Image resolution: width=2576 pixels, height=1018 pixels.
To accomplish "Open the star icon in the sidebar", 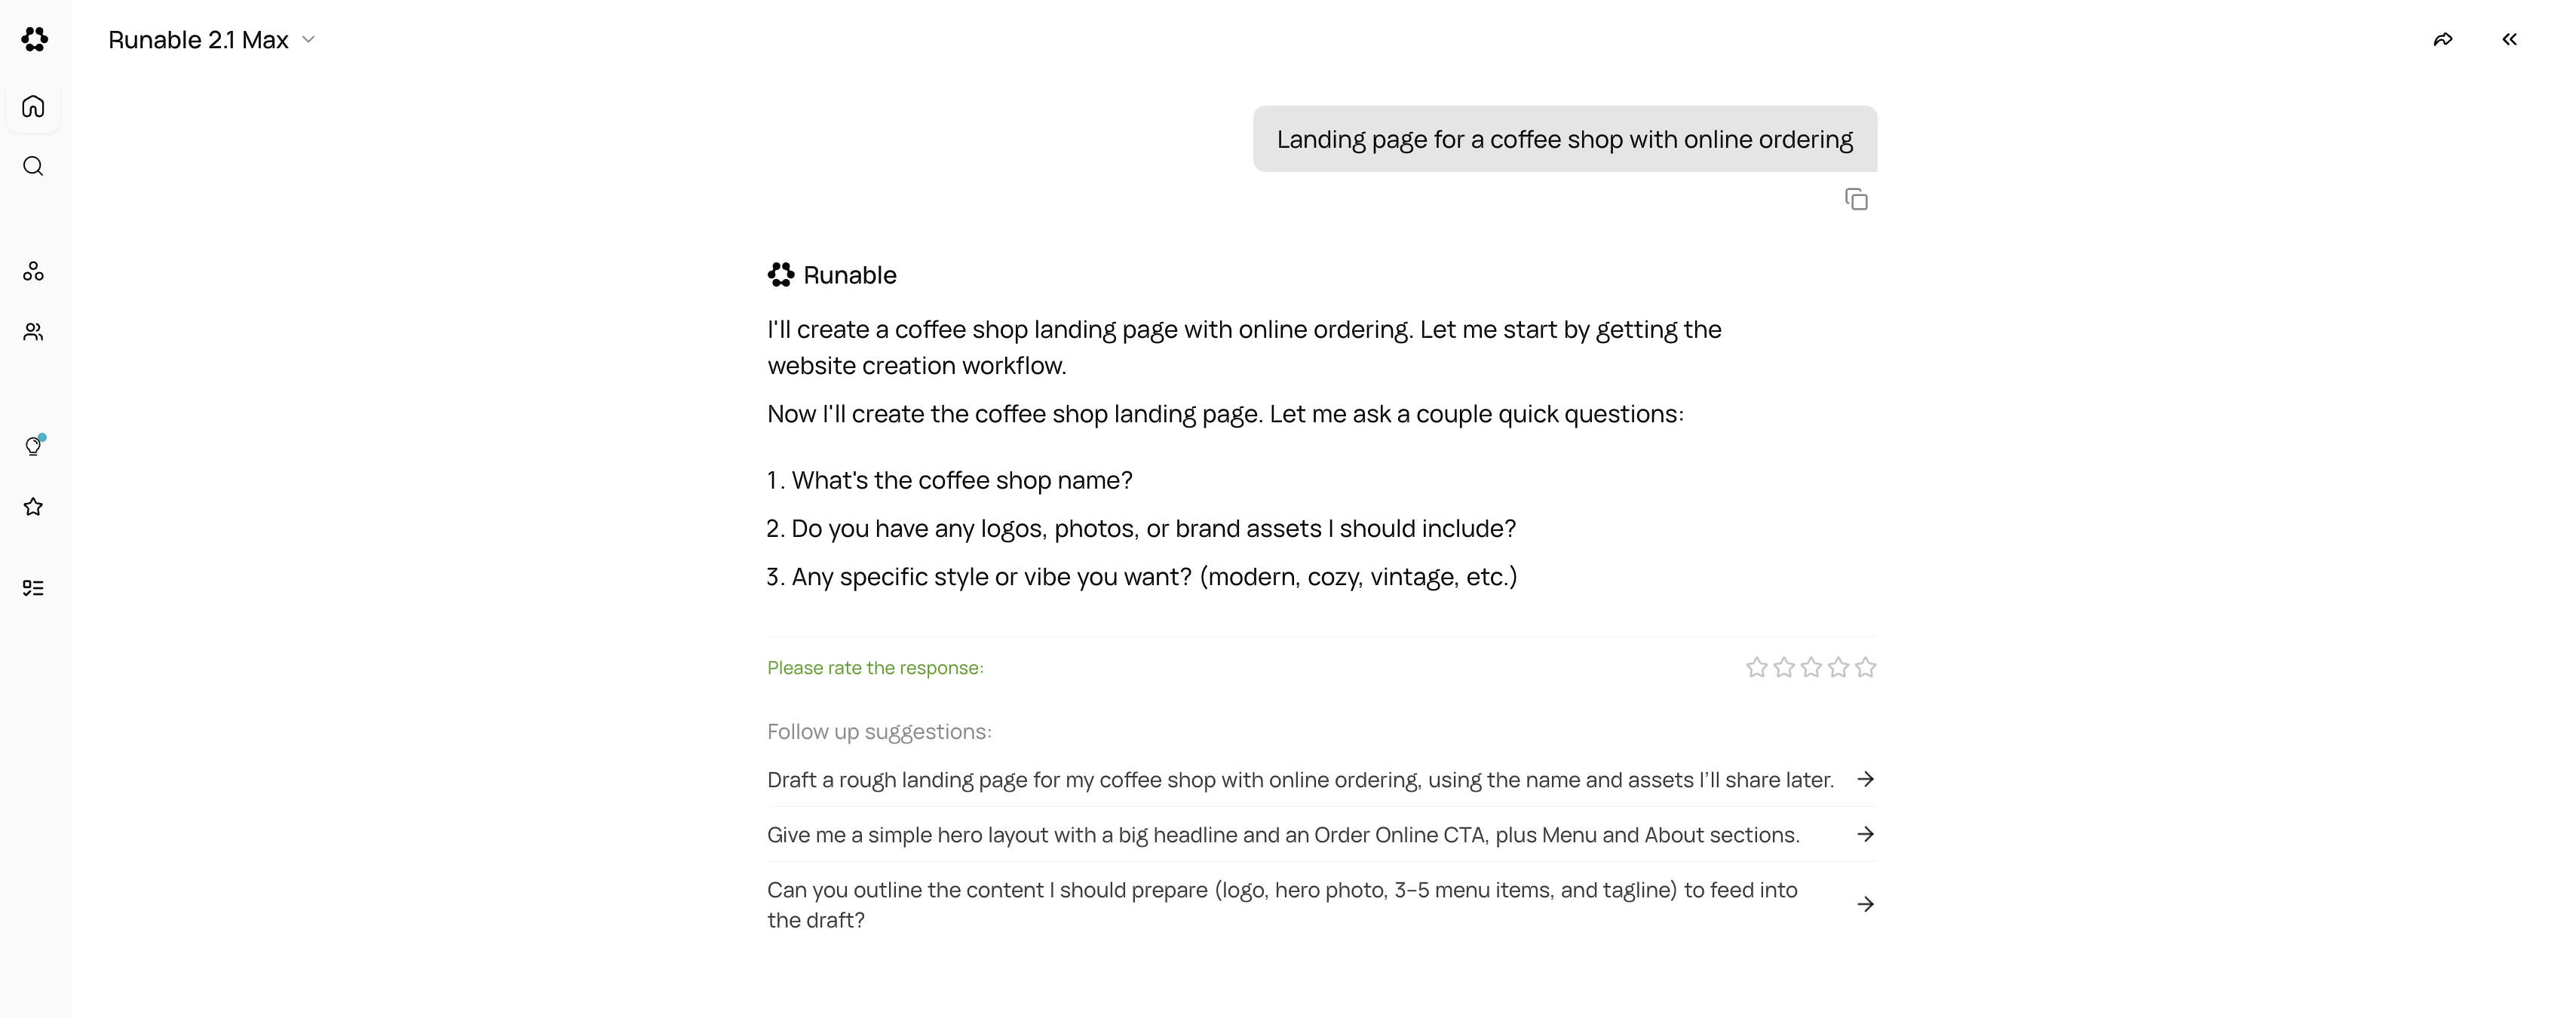I will pos(33,507).
